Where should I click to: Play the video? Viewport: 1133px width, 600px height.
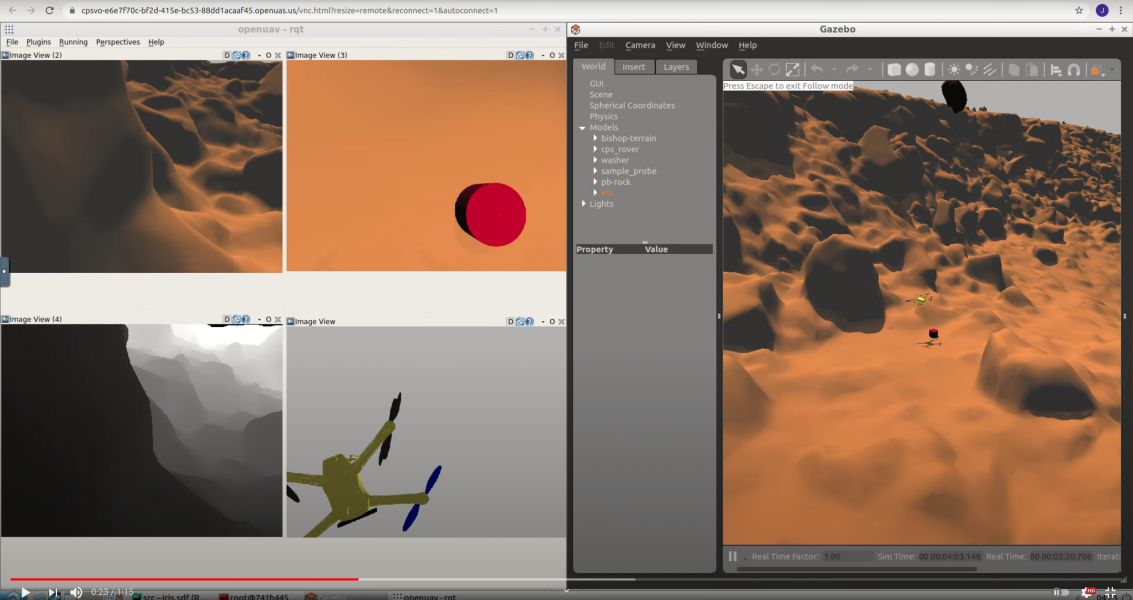25,592
